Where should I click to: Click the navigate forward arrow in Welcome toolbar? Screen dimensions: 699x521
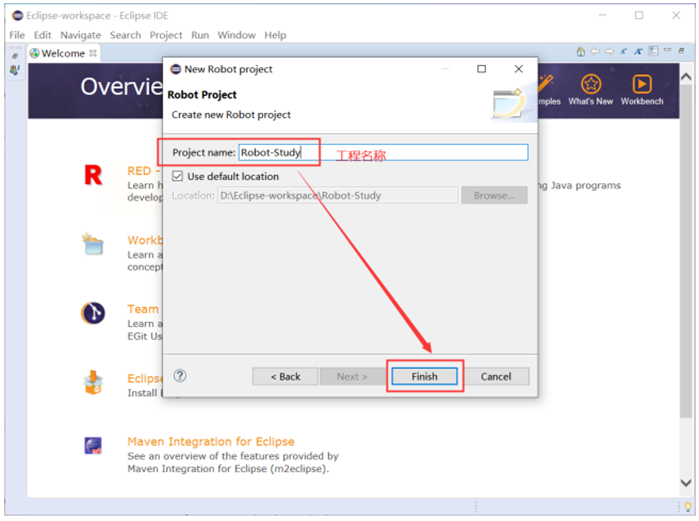pos(609,51)
